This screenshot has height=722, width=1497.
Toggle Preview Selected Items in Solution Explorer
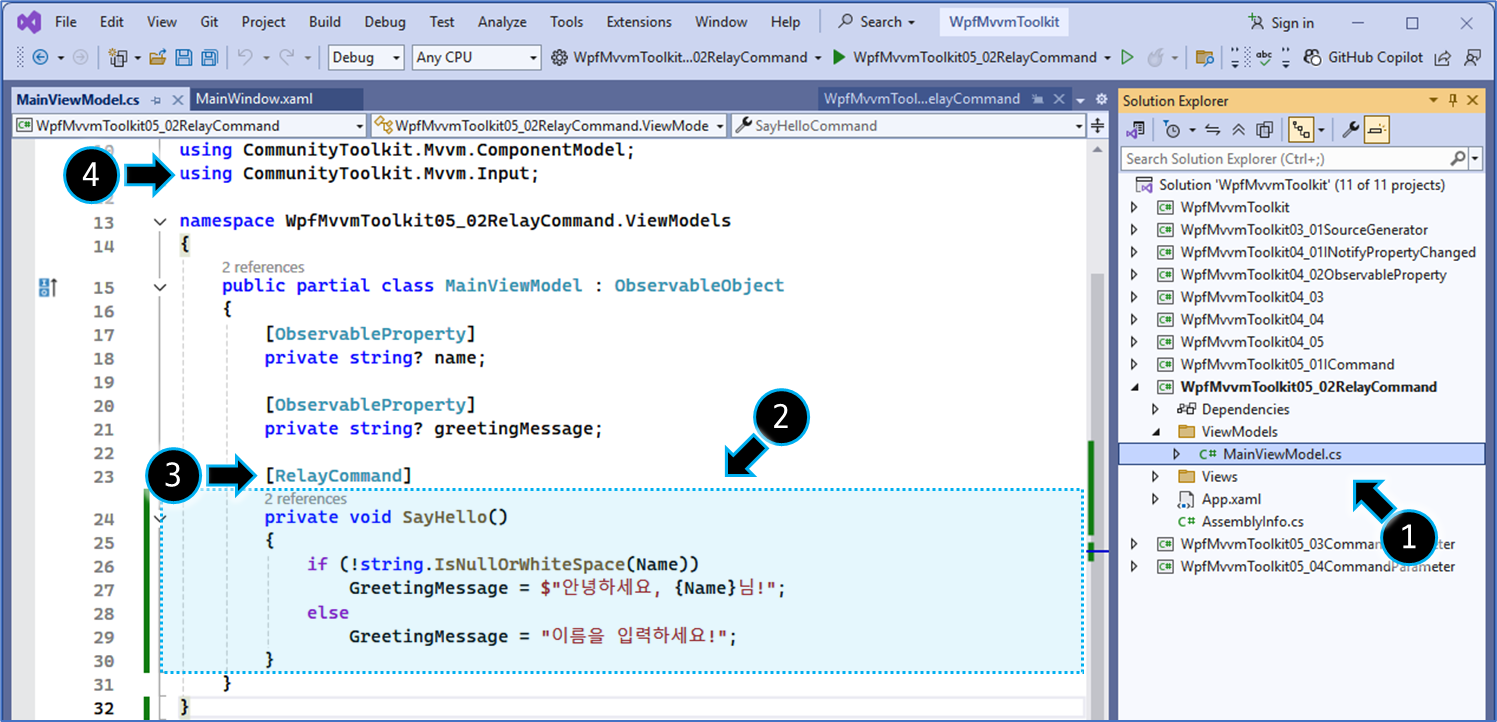coord(1376,130)
